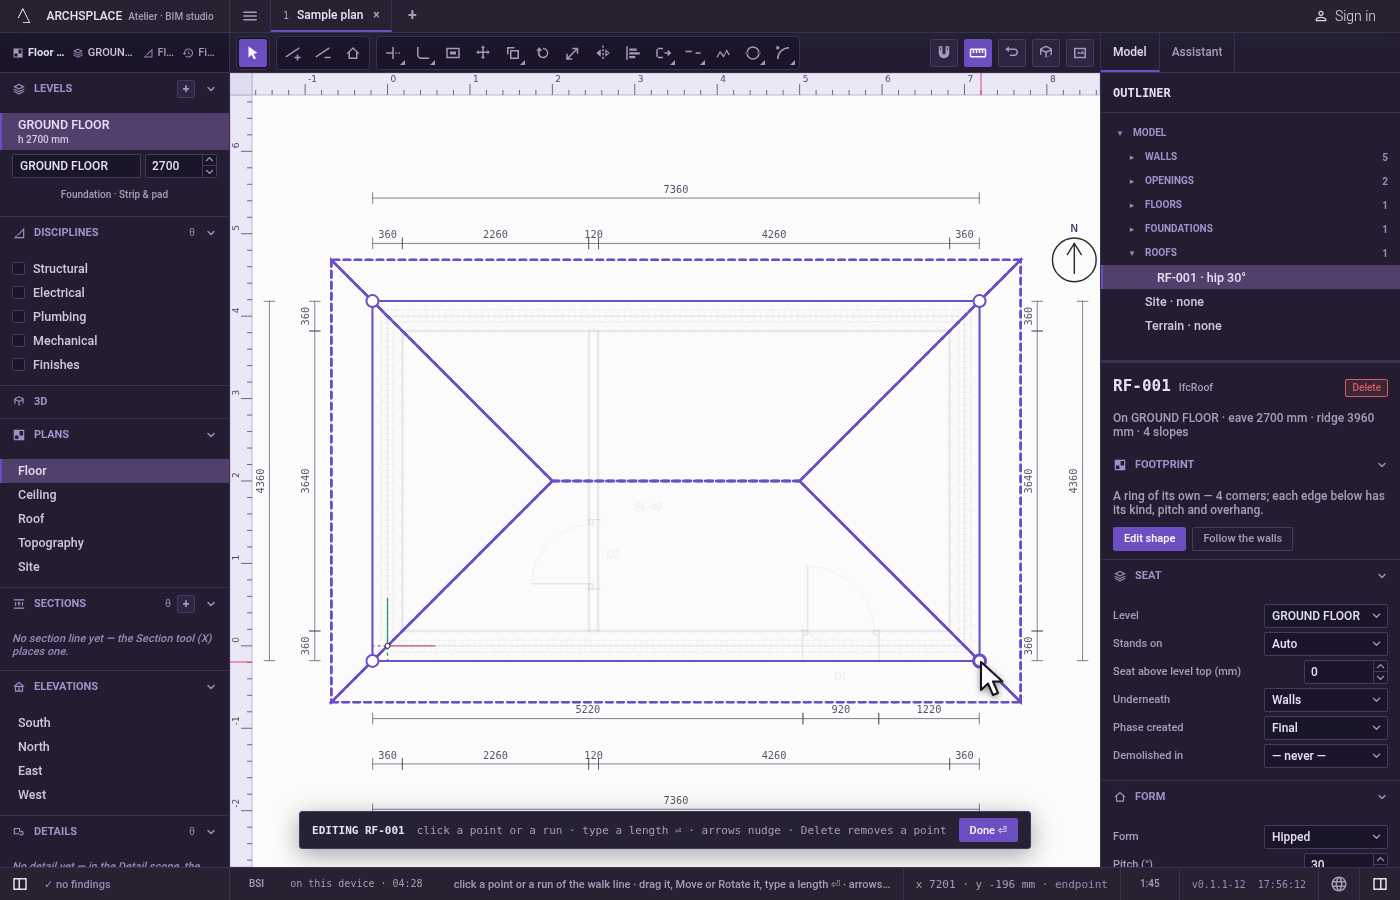Toggle the ruler dimensions button
Viewport: 1400px width, 900px height.
tap(978, 53)
